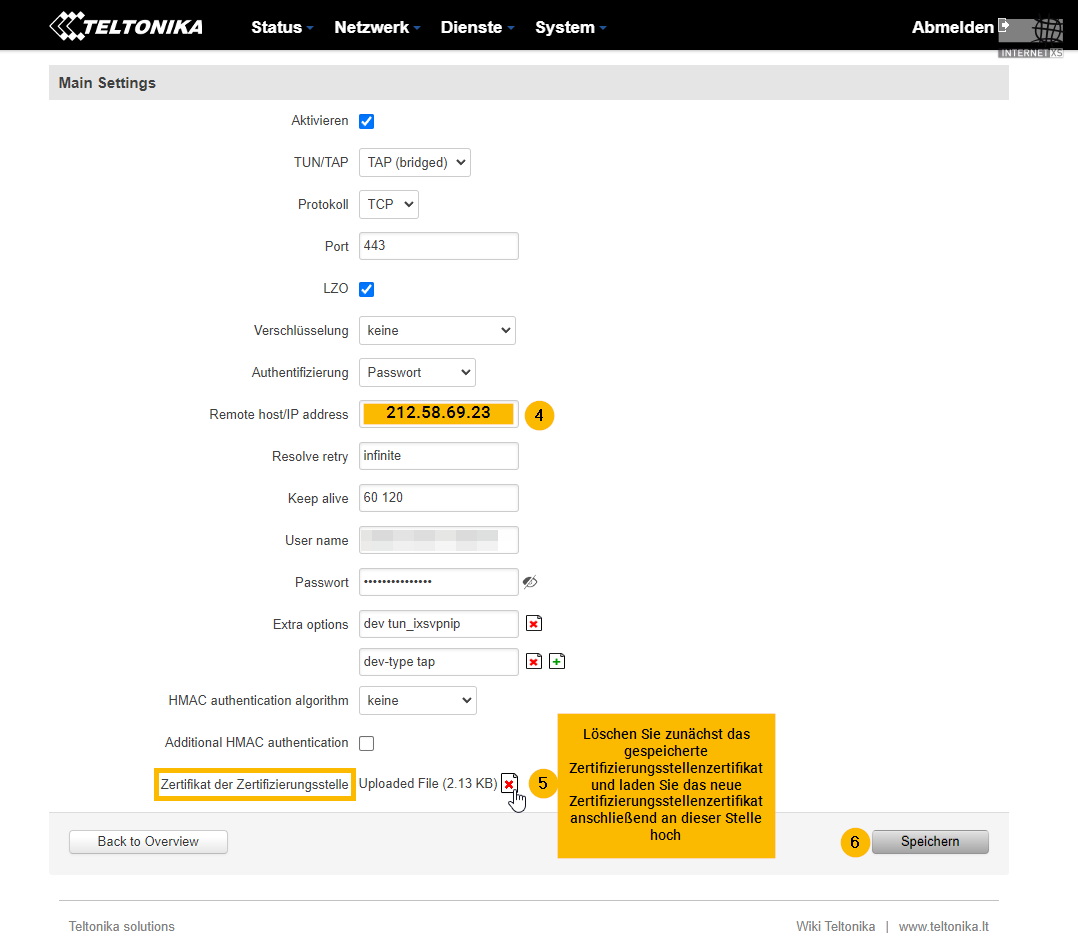Click the 'dev tun_ixsvpnip' extra options field

[x=439, y=623]
